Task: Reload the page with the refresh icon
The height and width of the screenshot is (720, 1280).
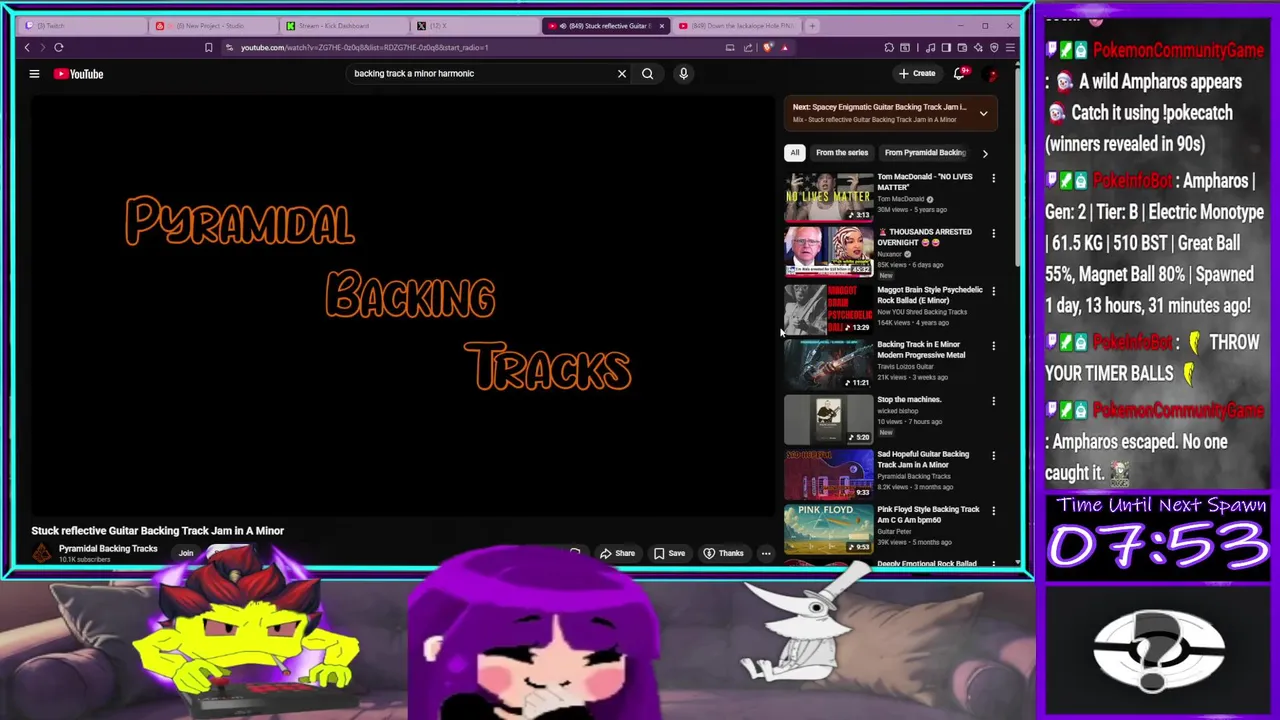Action: click(x=59, y=47)
